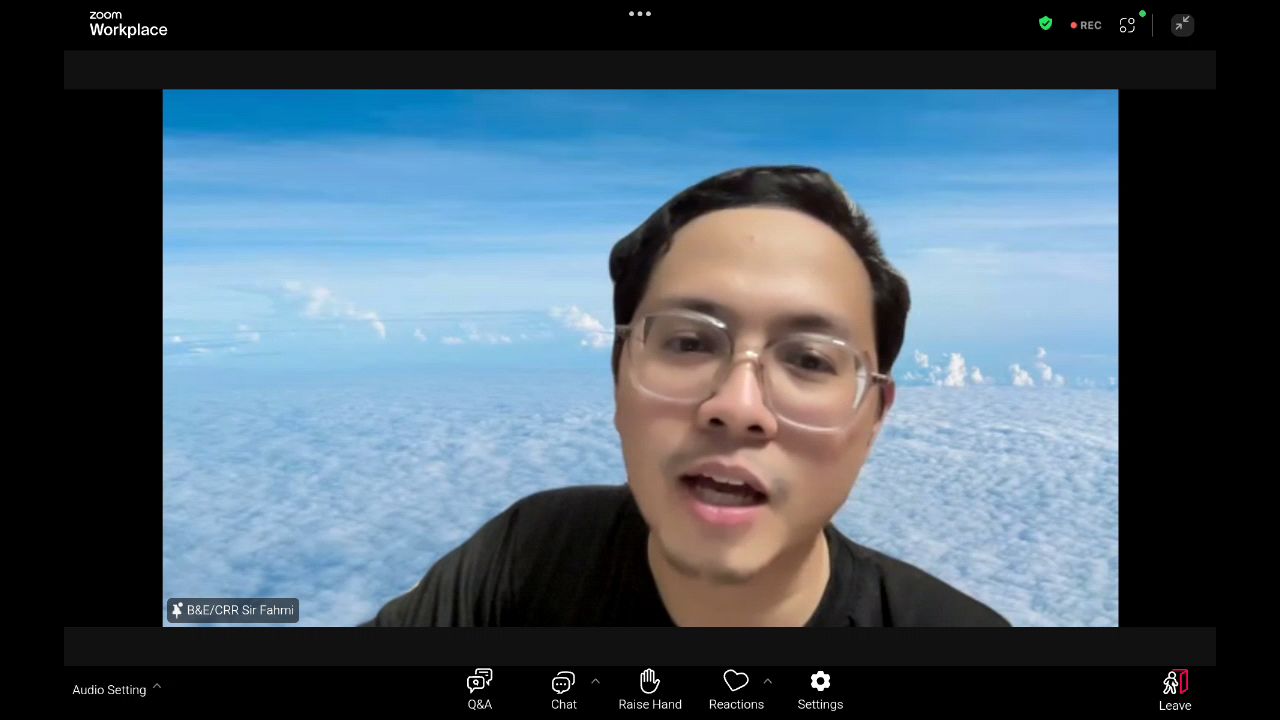Image resolution: width=1280 pixels, height=720 pixels.
Task: Select the pinned speaker video
Action: pos(640,358)
